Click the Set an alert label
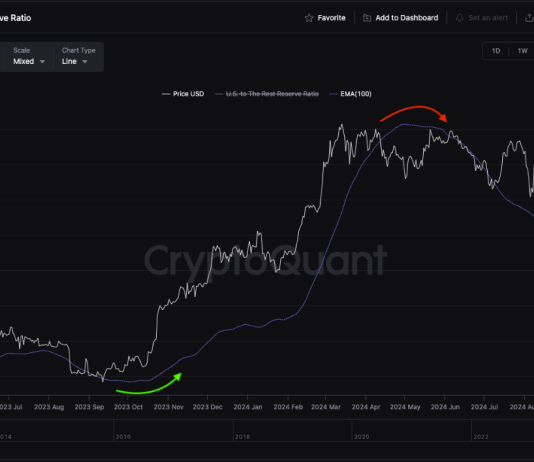Image resolution: width=534 pixels, height=462 pixels. pyautogui.click(x=488, y=18)
